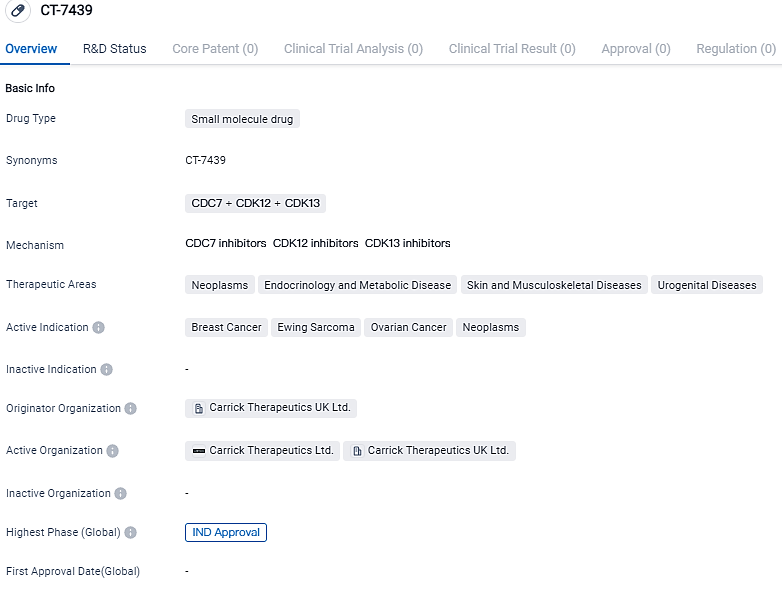Click the info icon beside Originator Organization
Screen dimensions: 782x596
131,409
